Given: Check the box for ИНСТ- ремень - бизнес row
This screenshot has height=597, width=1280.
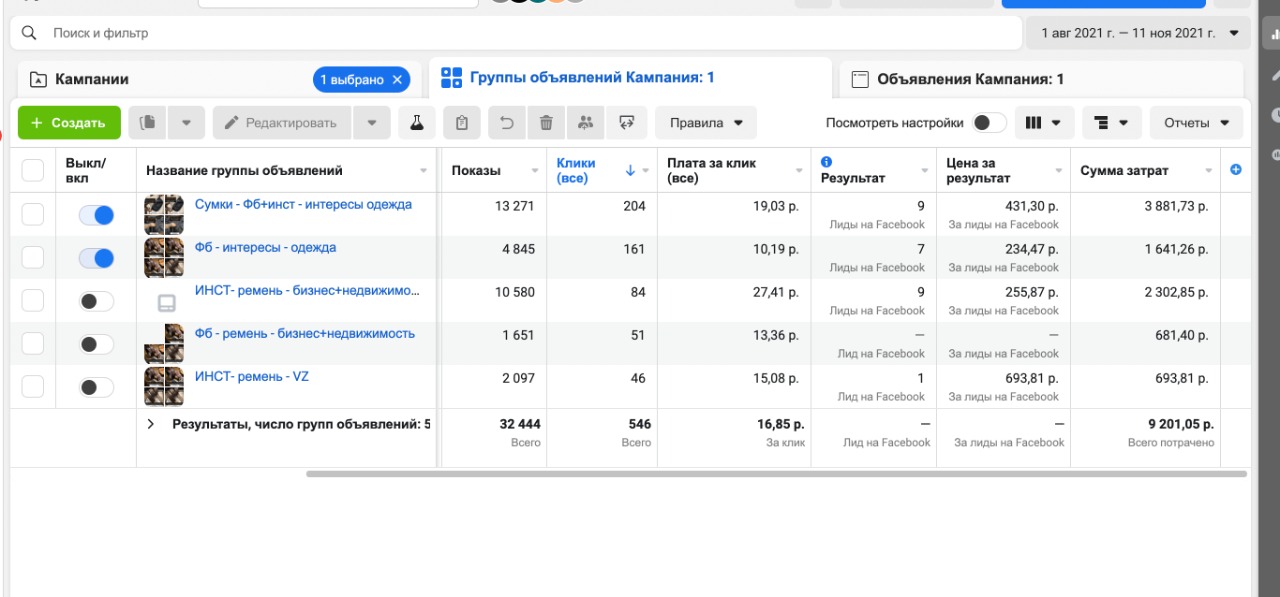Looking at the screenshot, I should click(x=33, y=300).
